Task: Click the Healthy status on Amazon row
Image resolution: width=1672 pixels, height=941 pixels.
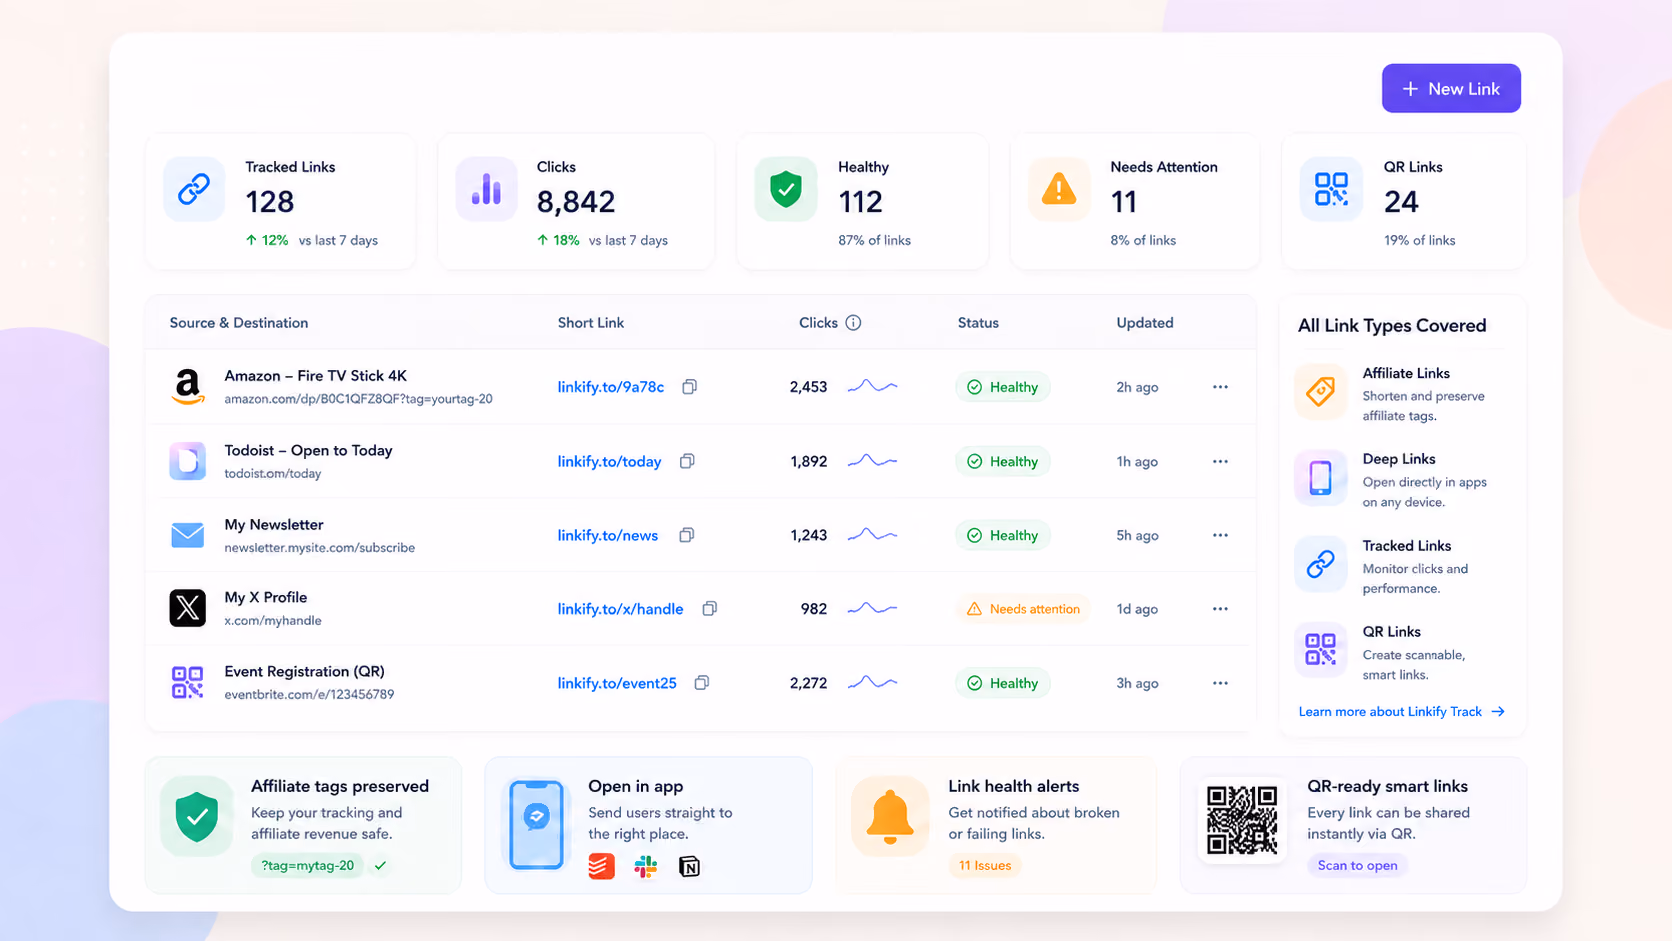Action: tap(1002, 387)
